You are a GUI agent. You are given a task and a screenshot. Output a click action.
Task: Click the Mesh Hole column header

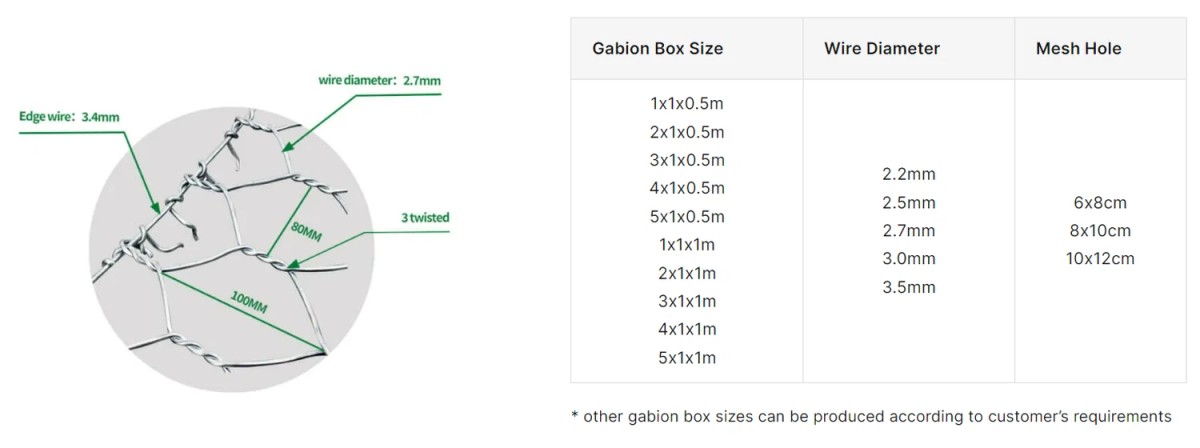point(1078,48)
